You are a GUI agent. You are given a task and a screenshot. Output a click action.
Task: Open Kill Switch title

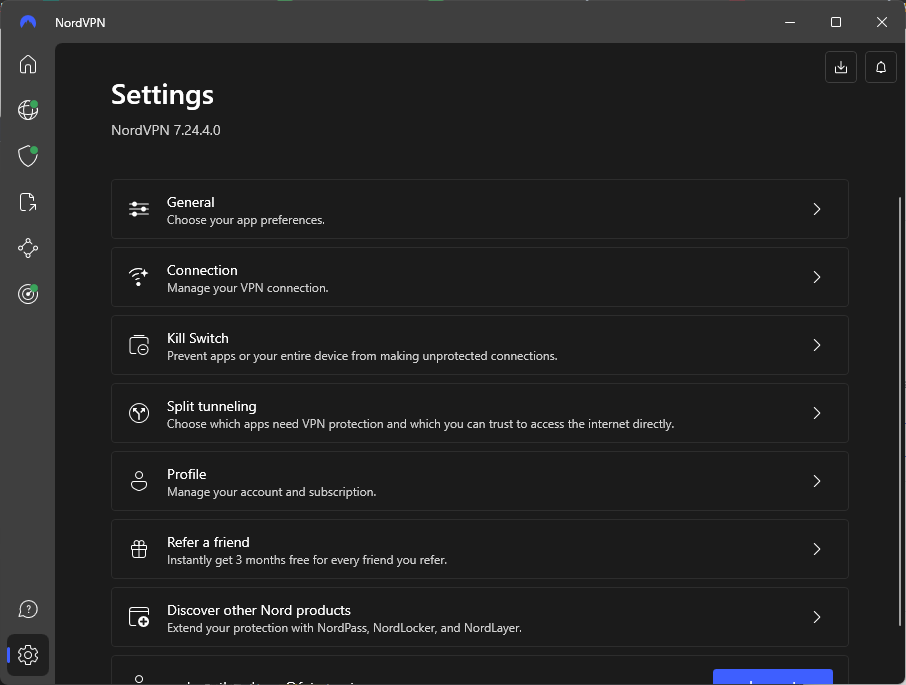click(198, 338)
